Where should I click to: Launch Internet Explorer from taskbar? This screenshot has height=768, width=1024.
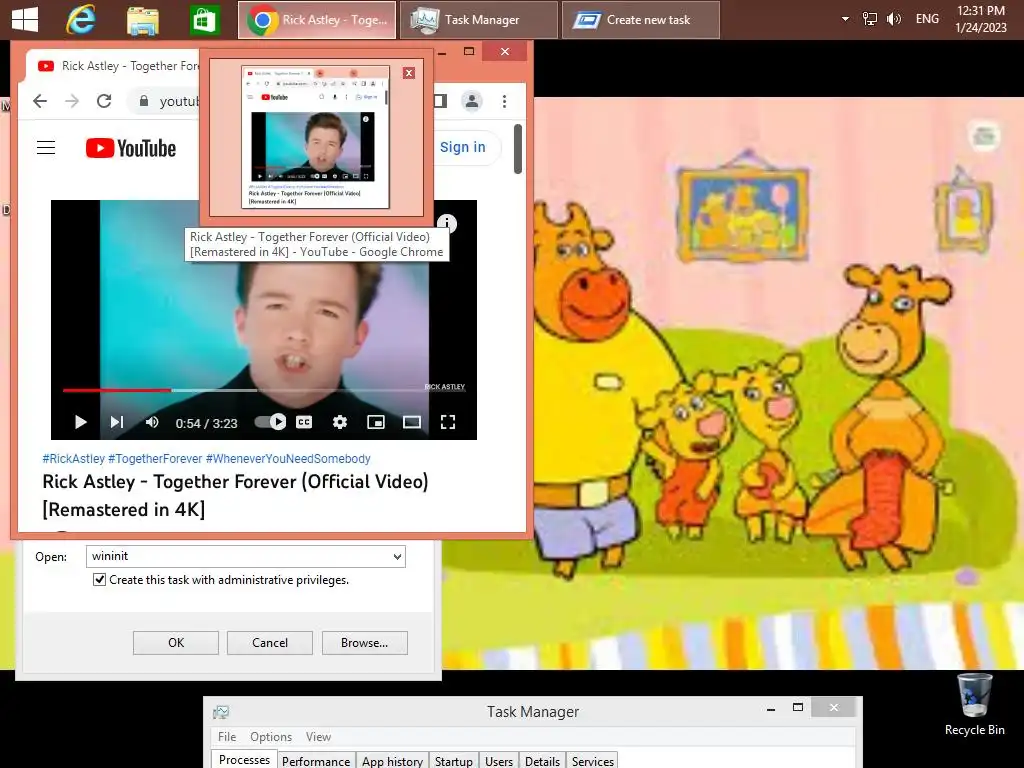[x=81, y=20]
